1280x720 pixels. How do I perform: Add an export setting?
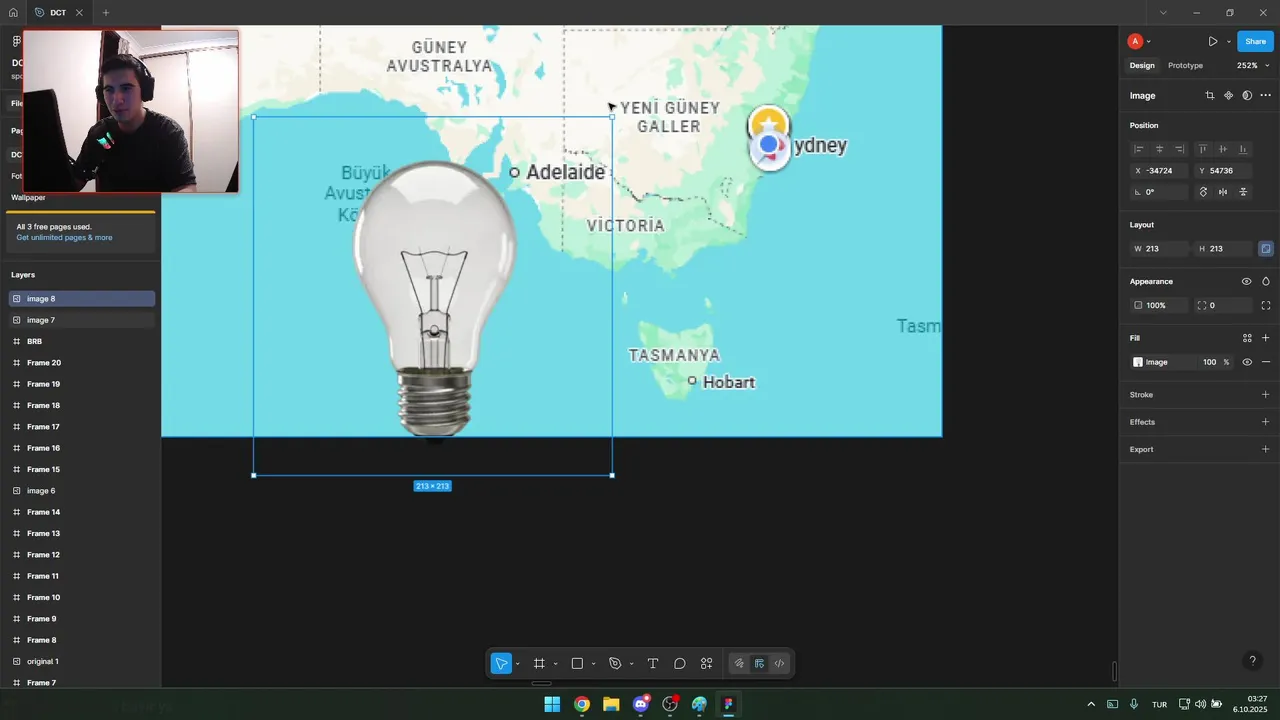tap(1266, 449)
